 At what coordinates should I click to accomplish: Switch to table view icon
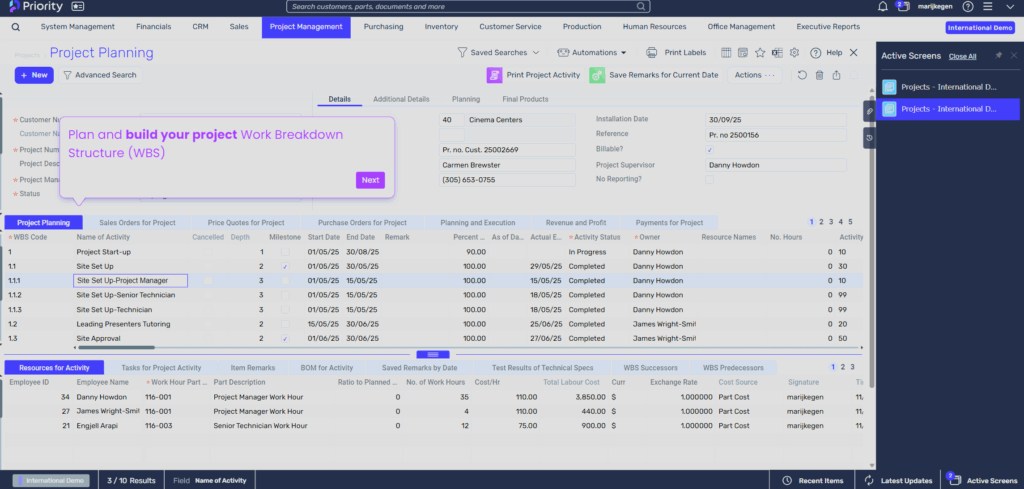(726, 52)
